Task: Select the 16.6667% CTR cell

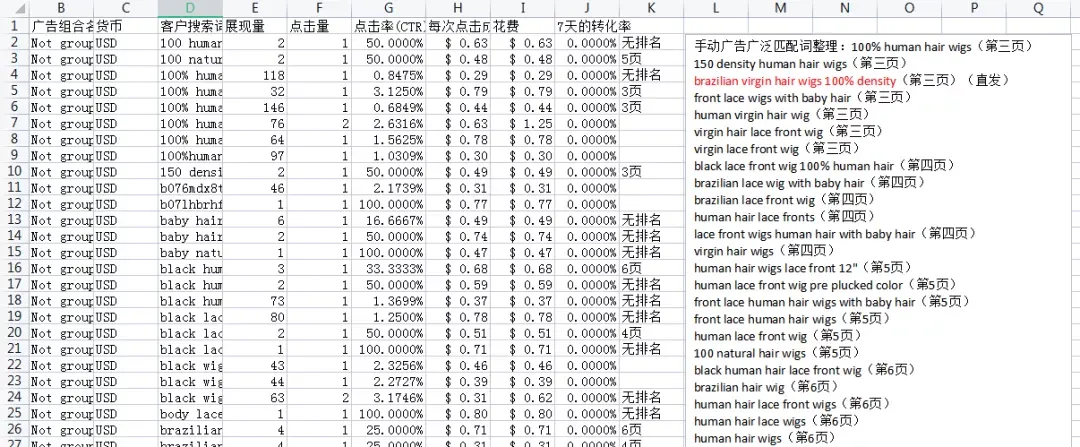Action: pos(388,220)
